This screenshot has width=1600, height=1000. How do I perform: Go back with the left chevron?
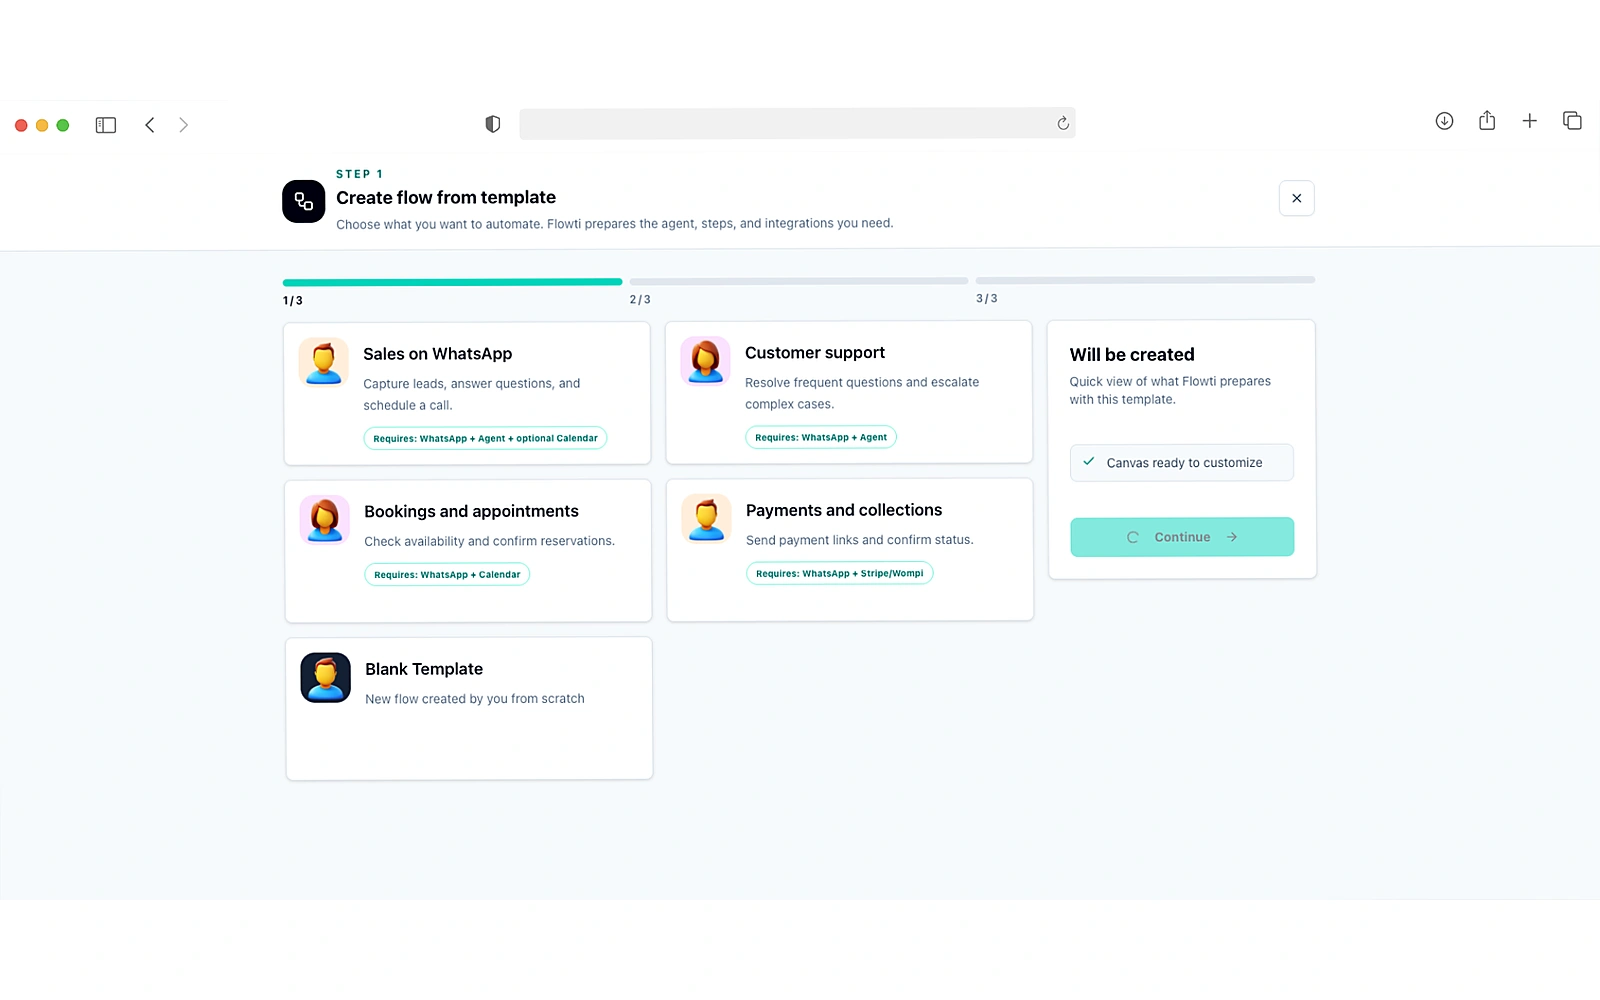point(150,125)
